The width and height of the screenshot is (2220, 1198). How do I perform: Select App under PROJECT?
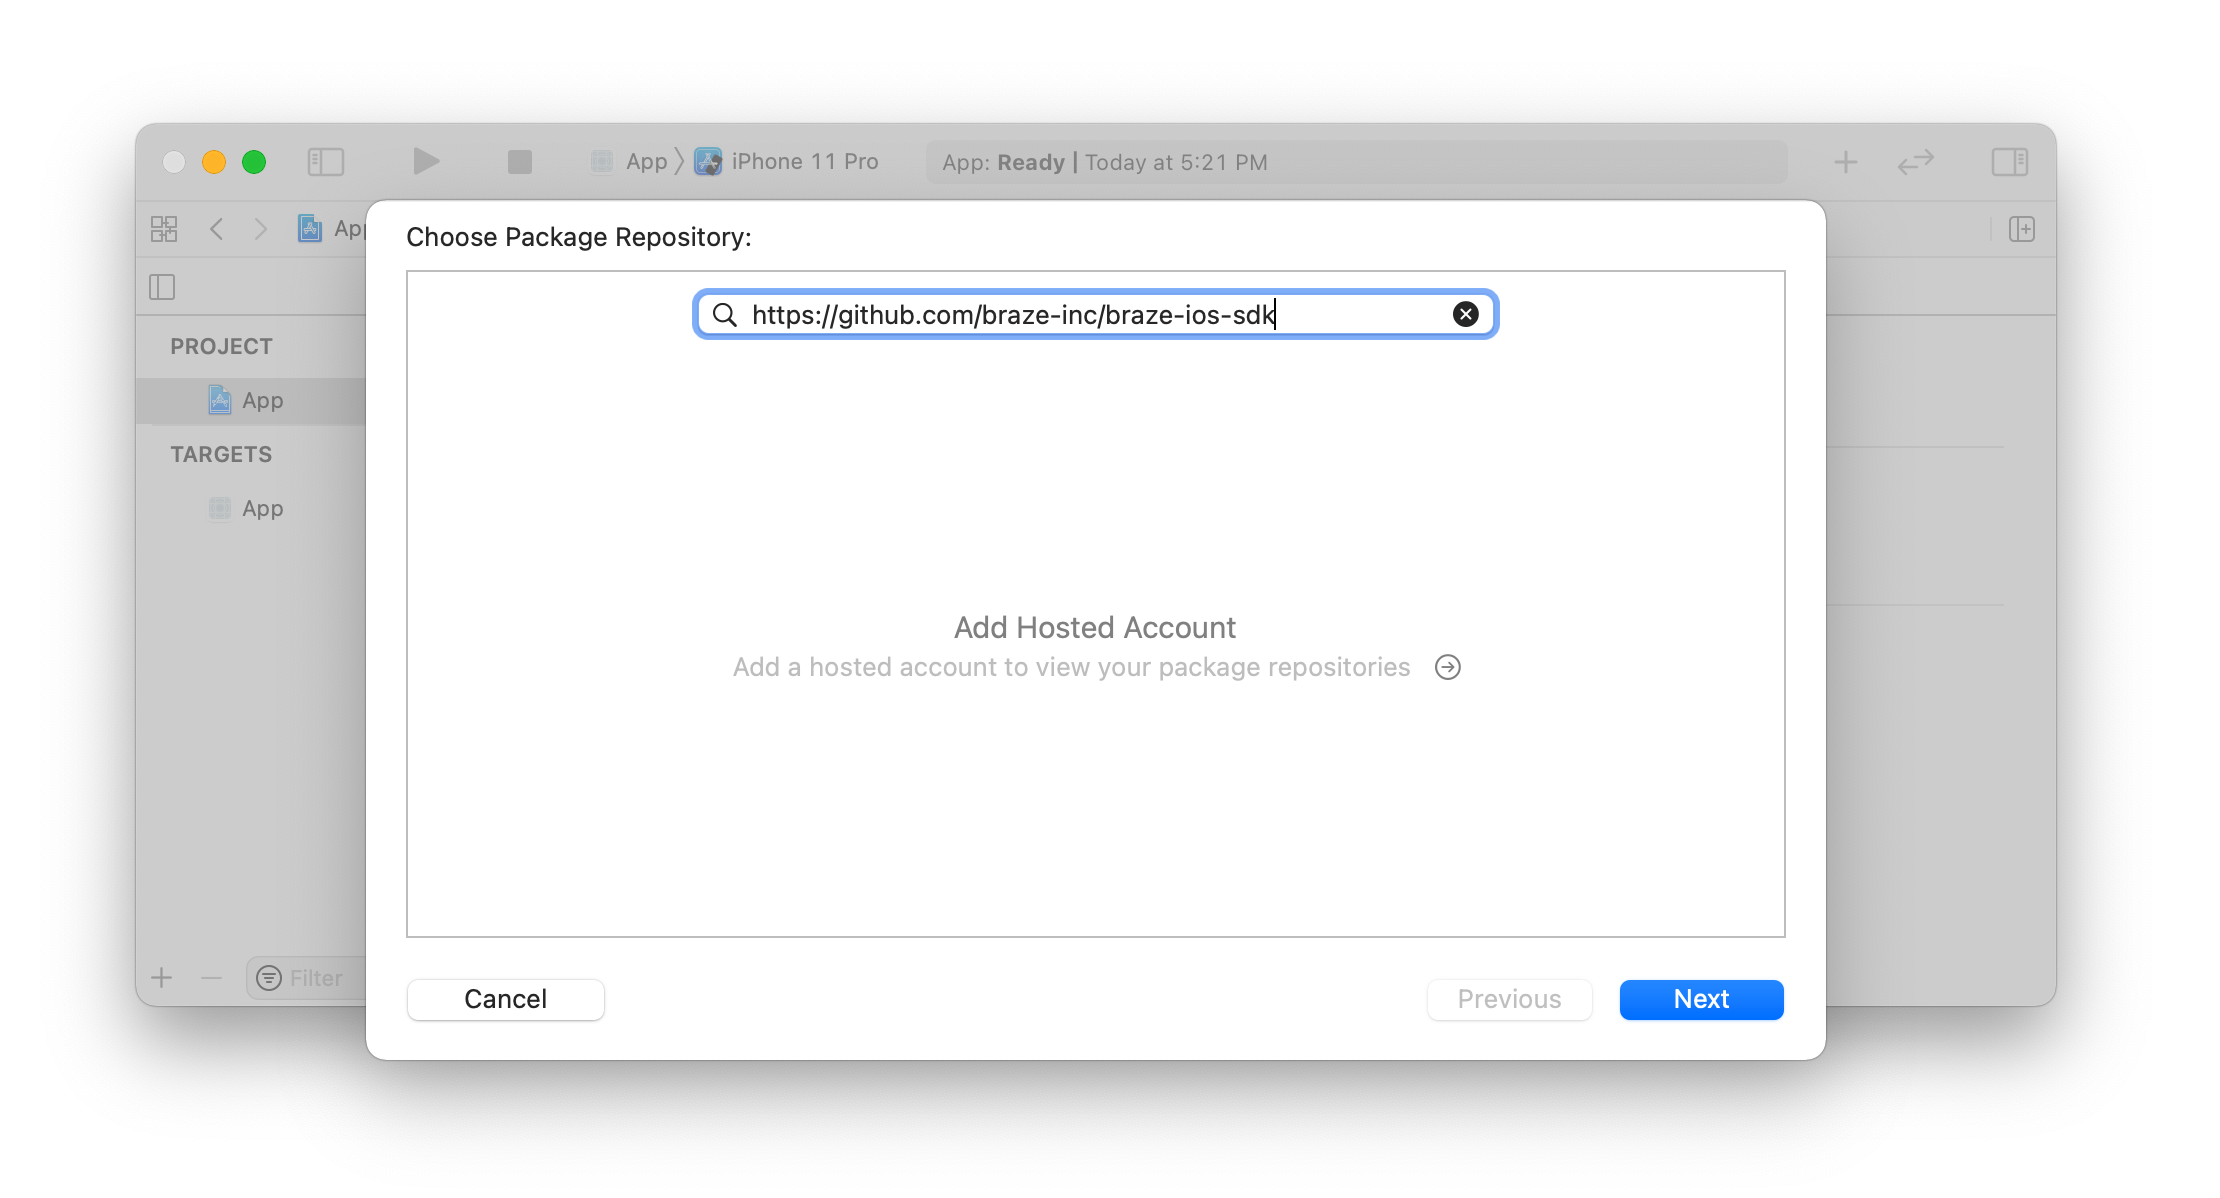[x=262, y=401]
